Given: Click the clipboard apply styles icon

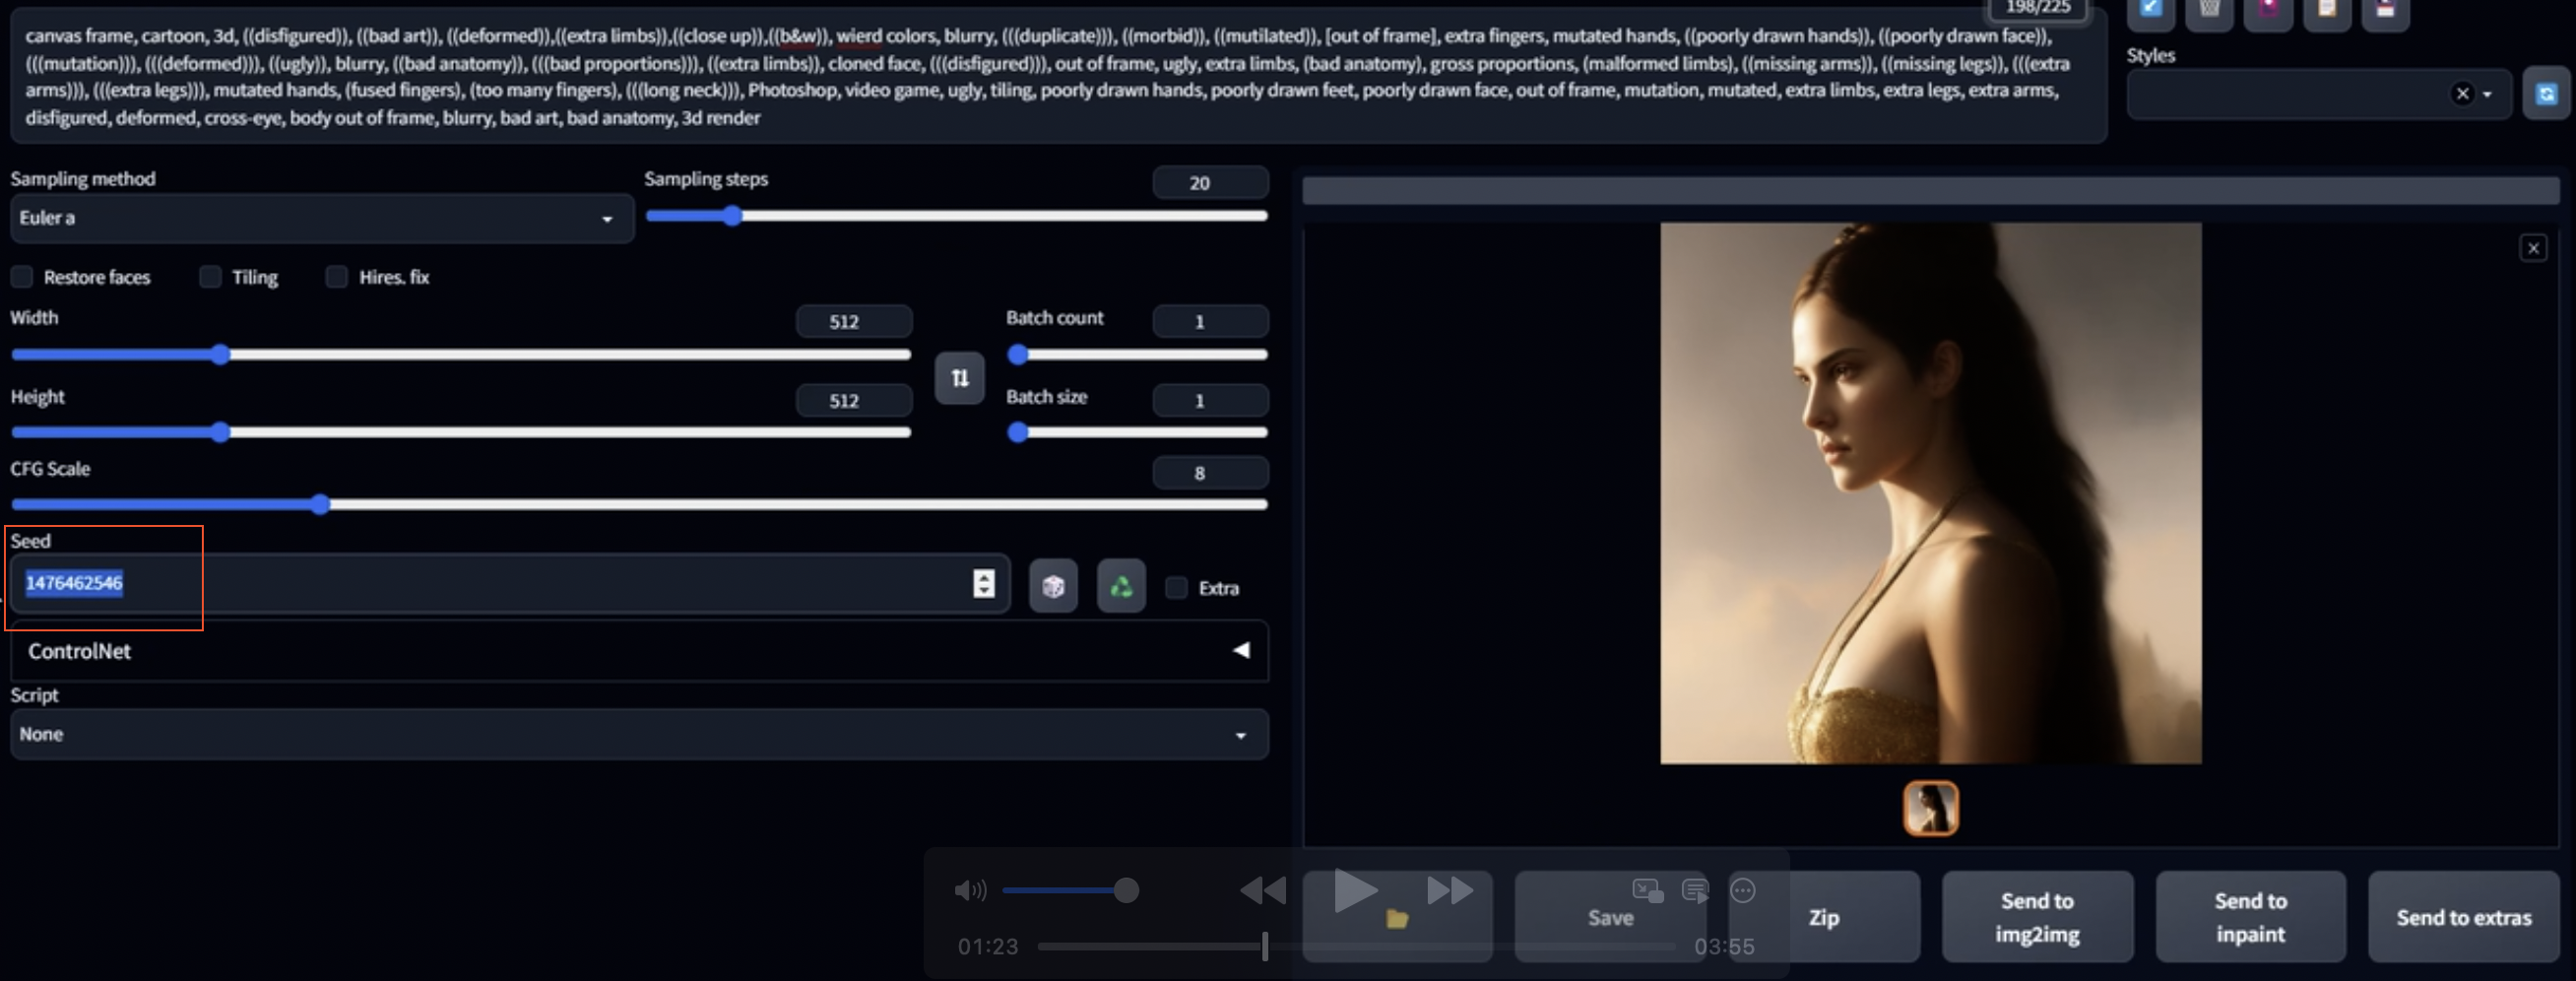Looking at the screenshot, I should 2327,10.
